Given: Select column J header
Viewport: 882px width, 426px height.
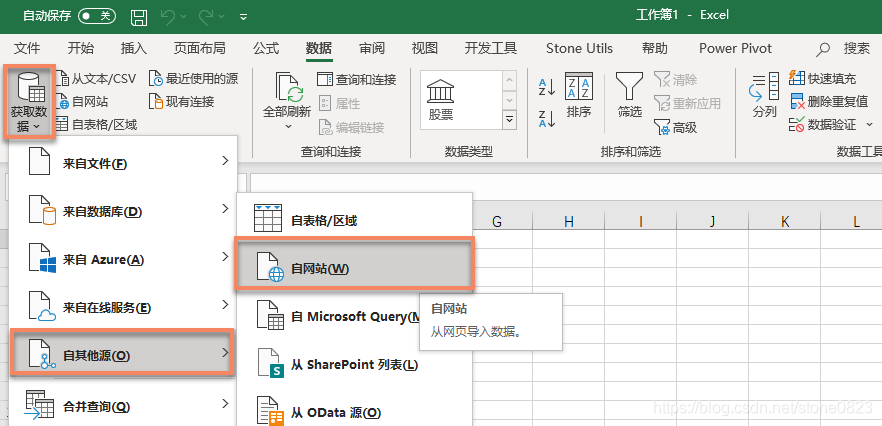Looking at the screenshot, I should click(x=713, y=222).
